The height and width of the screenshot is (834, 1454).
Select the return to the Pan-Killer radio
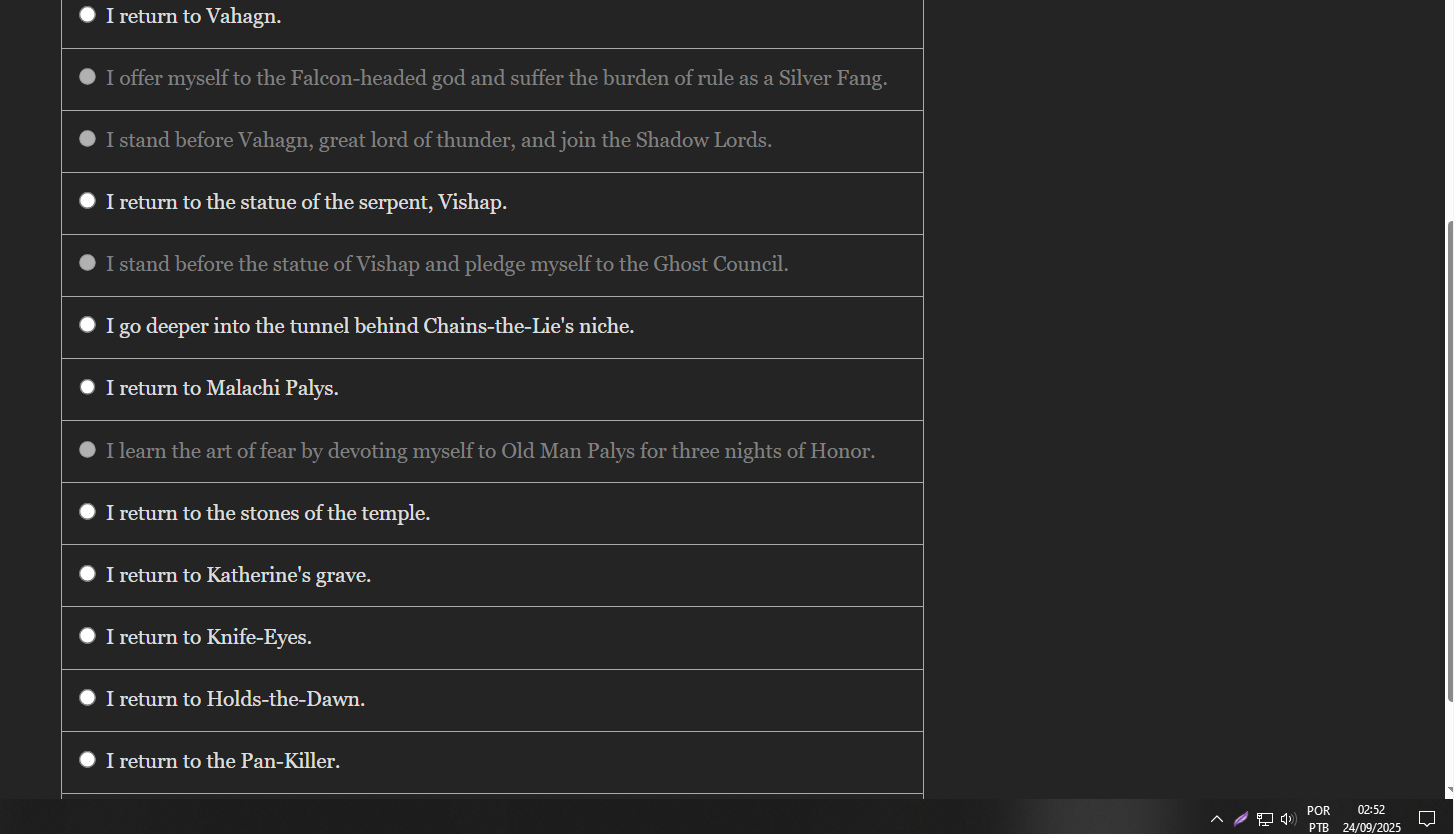pos(88,760)
